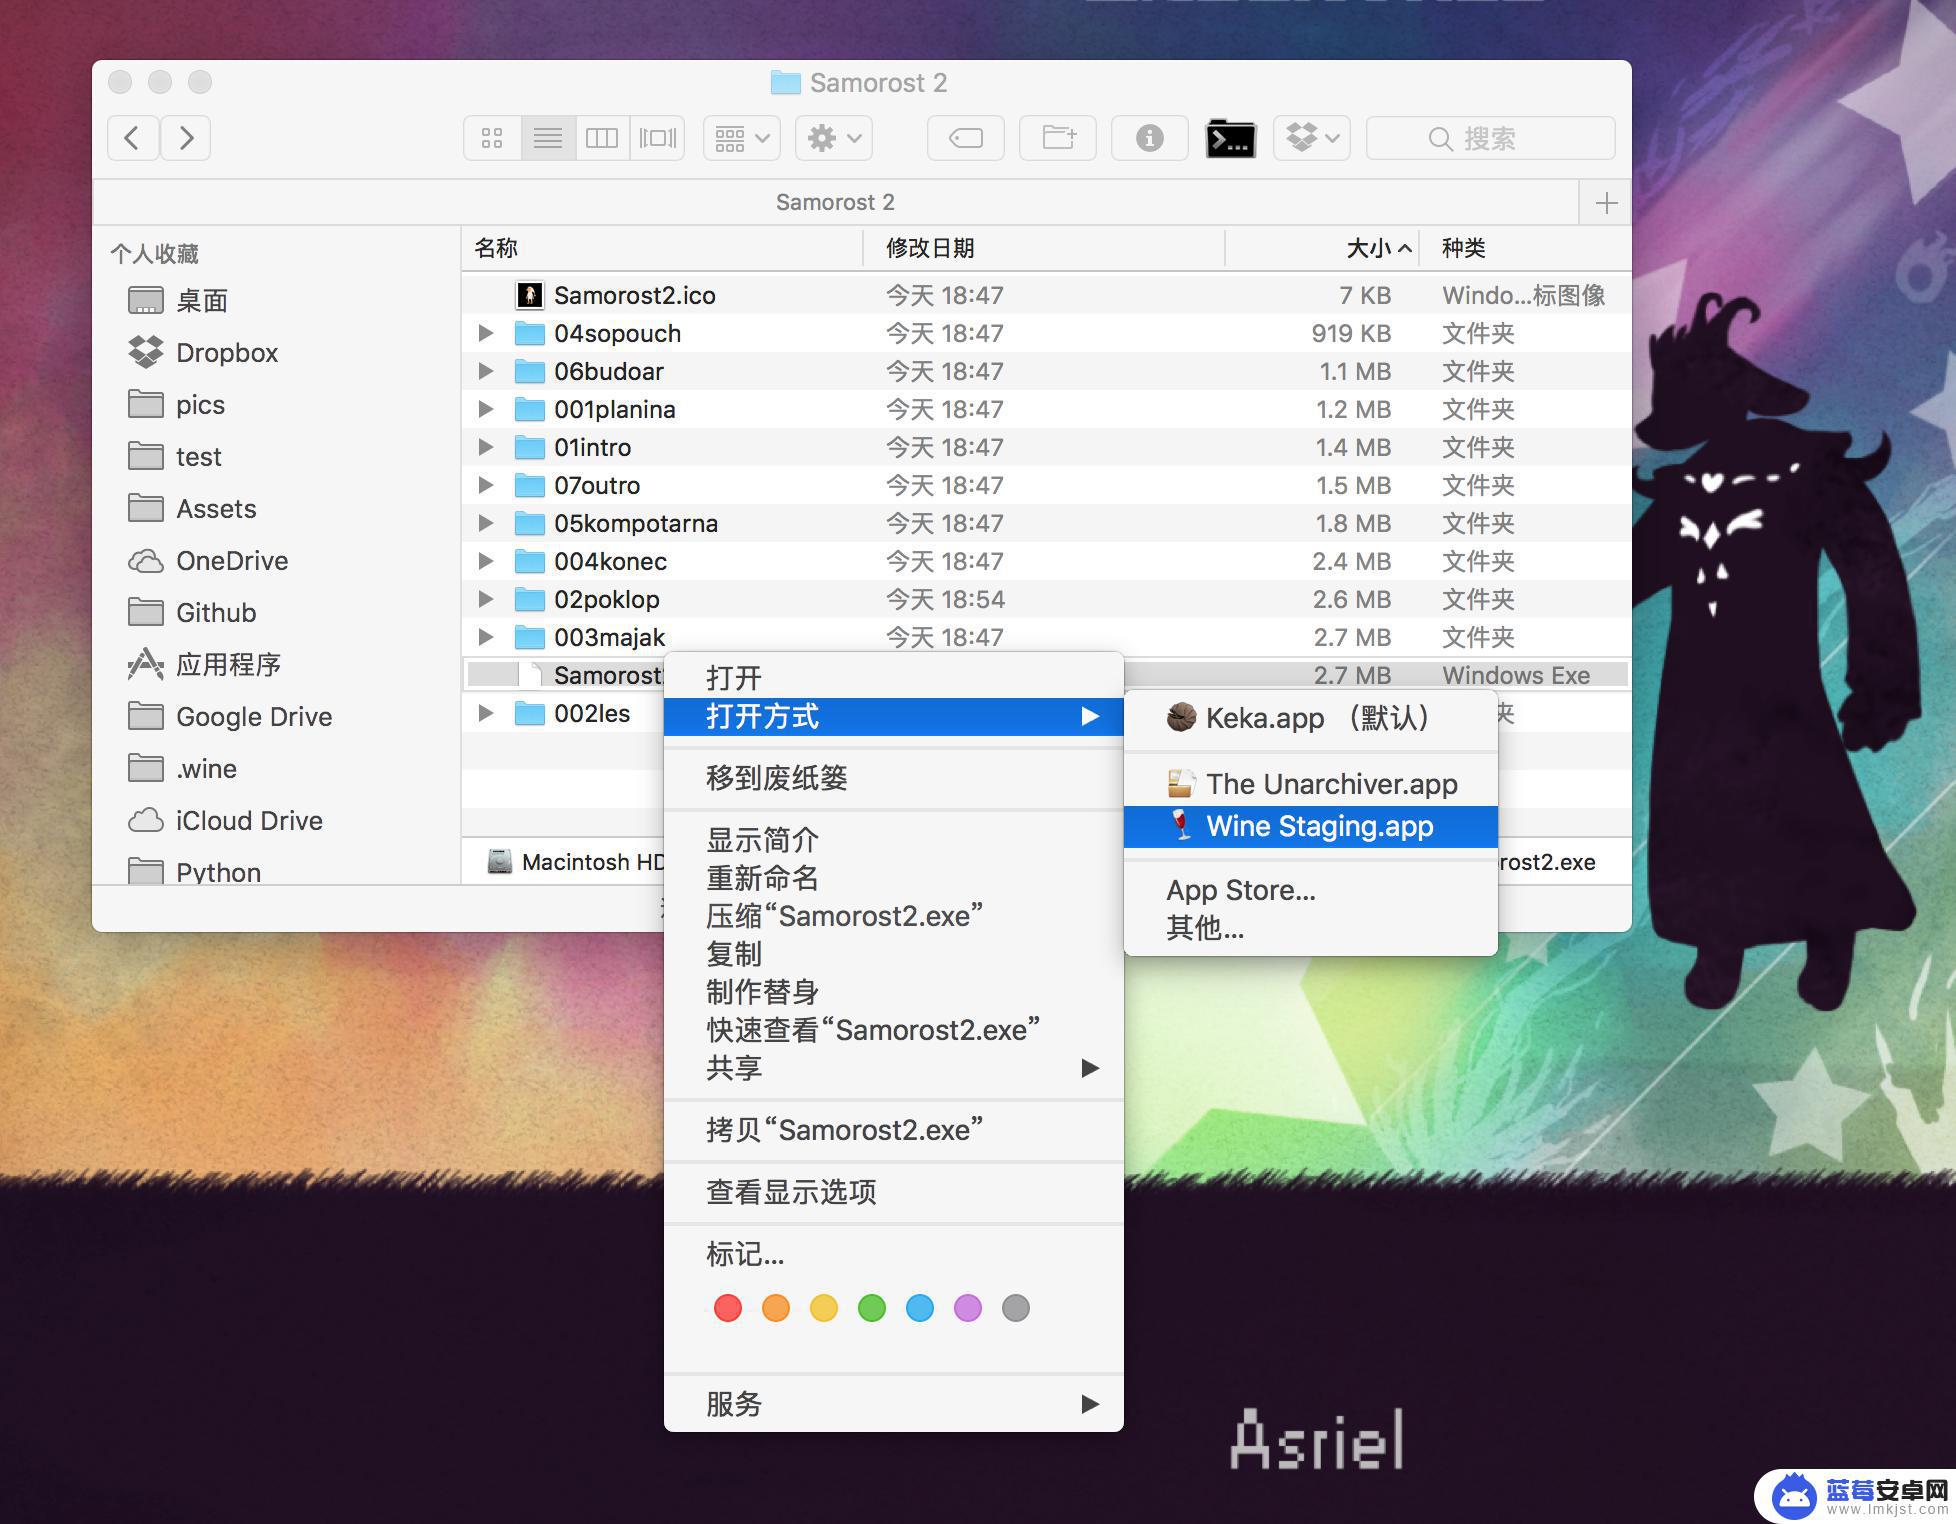Viewport: 1956px width, 1524px height.
Task: Select the Samorost 2 tab
Action: [835, 202]
